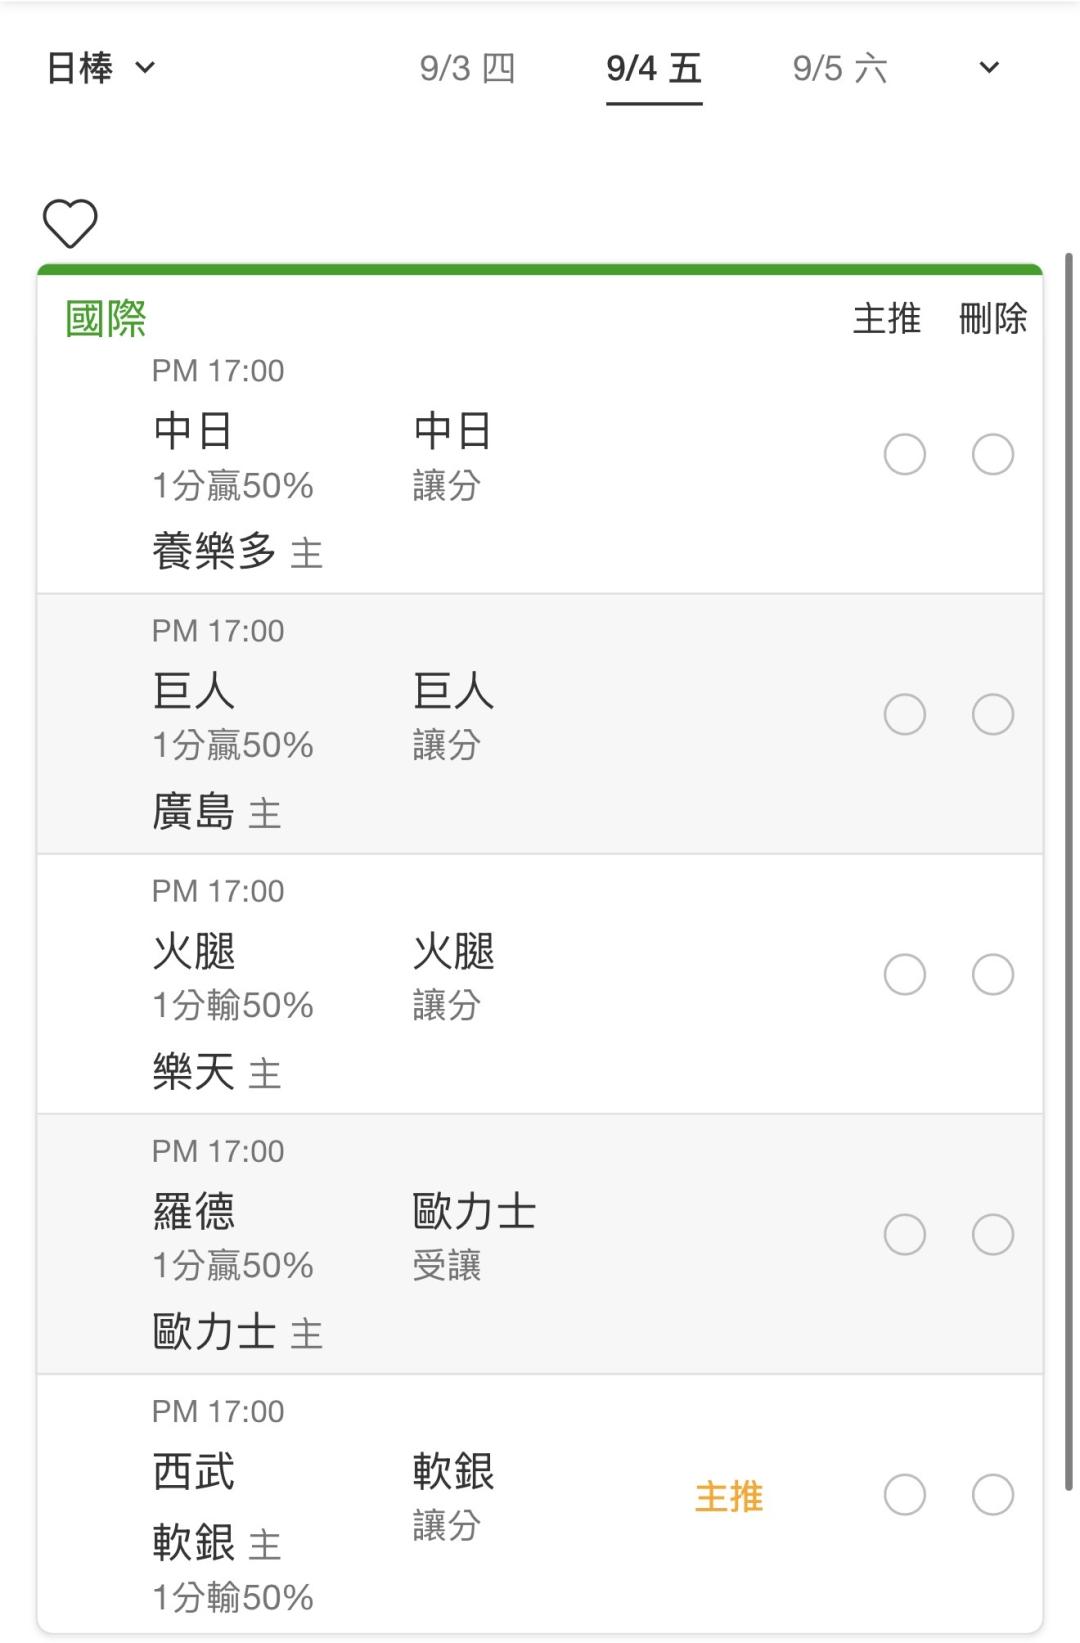This screenshot has width=1080, height=1643.
Task: Click the green 國際 label
Action: tap(106, 319)
